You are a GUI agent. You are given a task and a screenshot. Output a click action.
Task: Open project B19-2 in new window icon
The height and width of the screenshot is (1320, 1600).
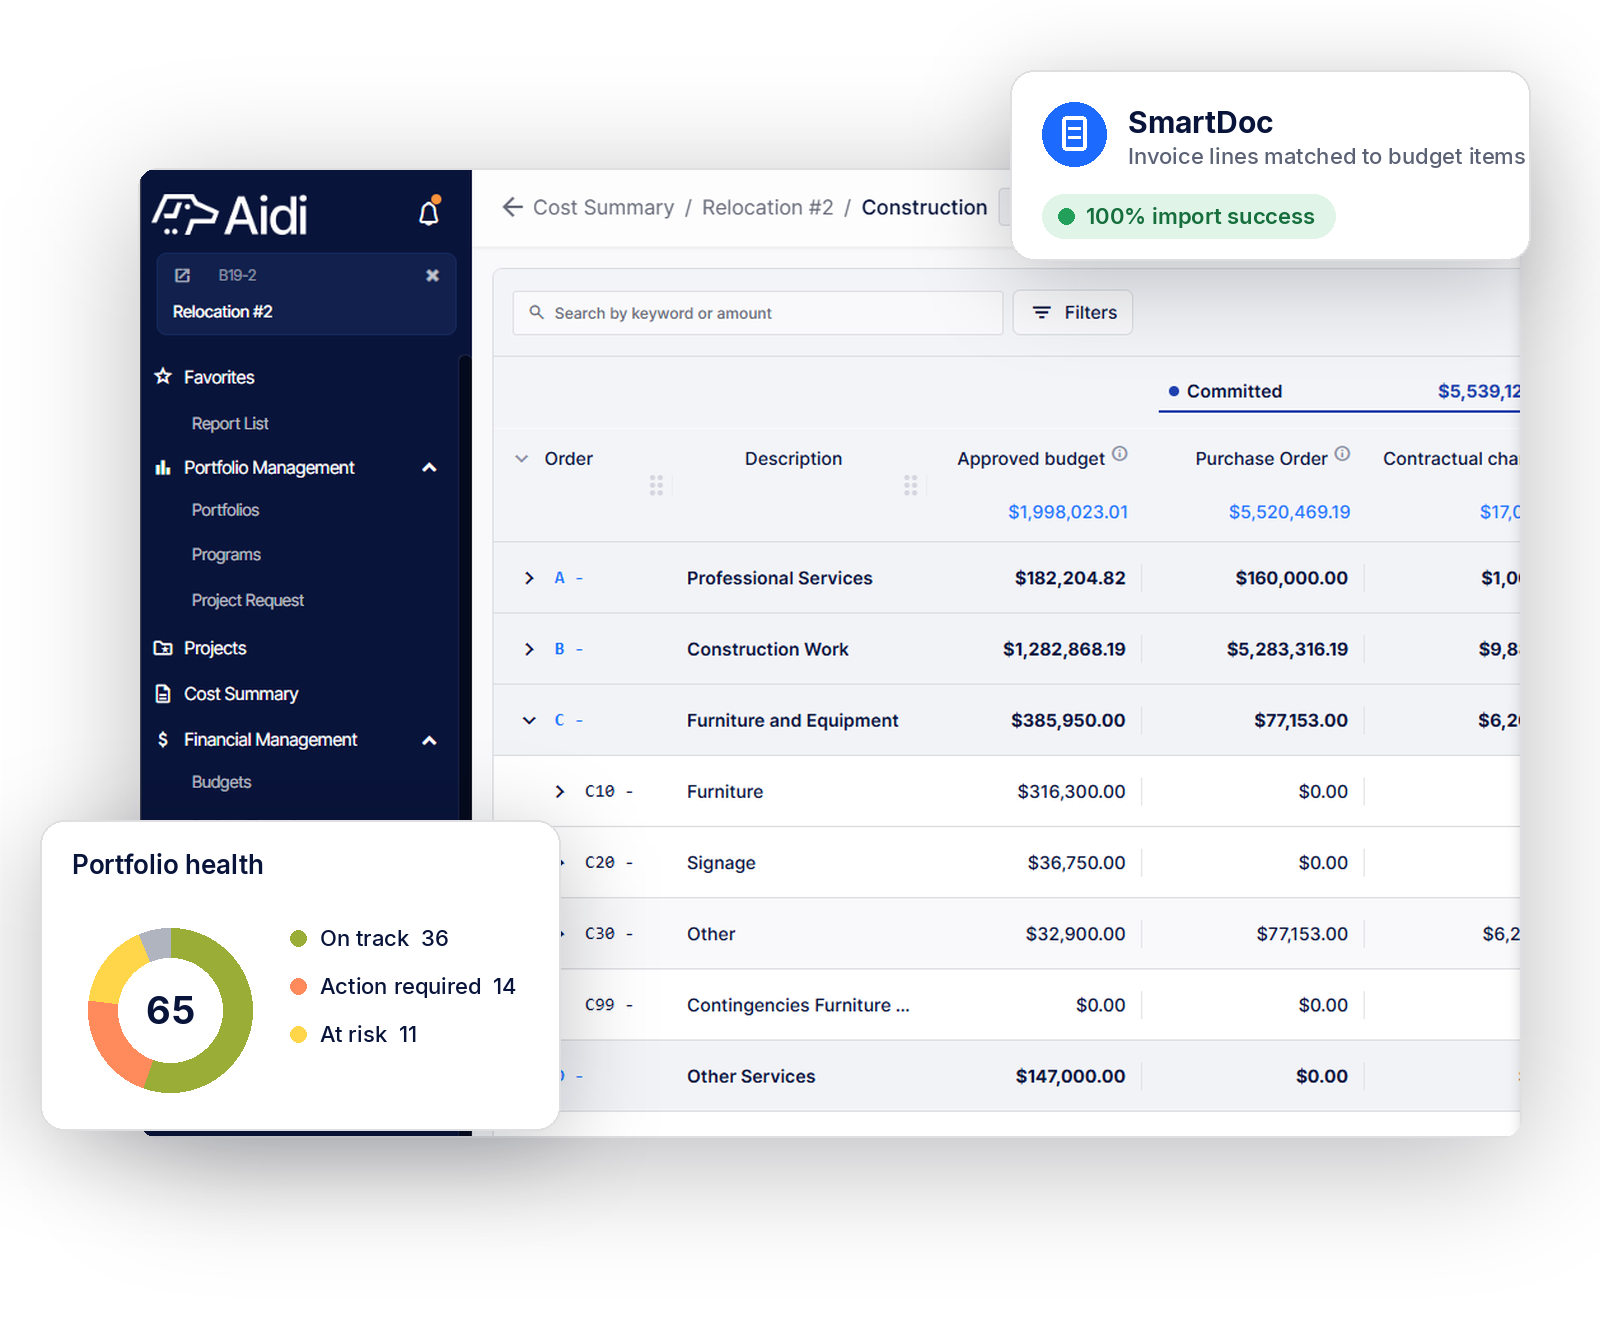coord(182,275)
